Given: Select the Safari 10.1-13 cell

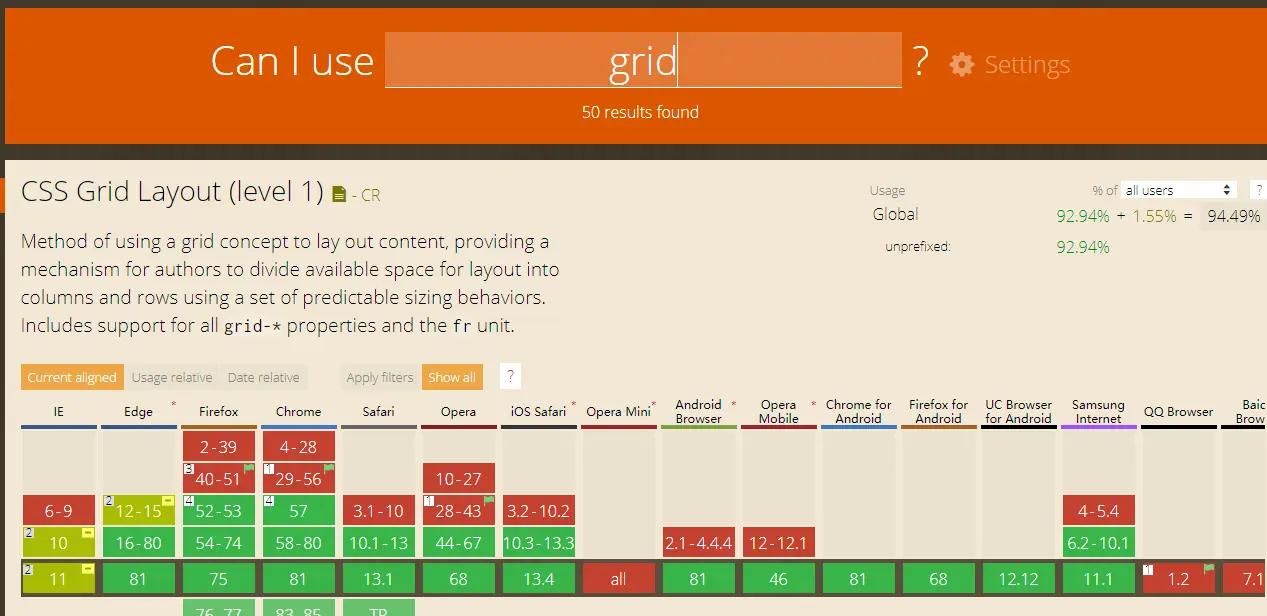Looking at the screenshot, I should click(x=379, y=542).
